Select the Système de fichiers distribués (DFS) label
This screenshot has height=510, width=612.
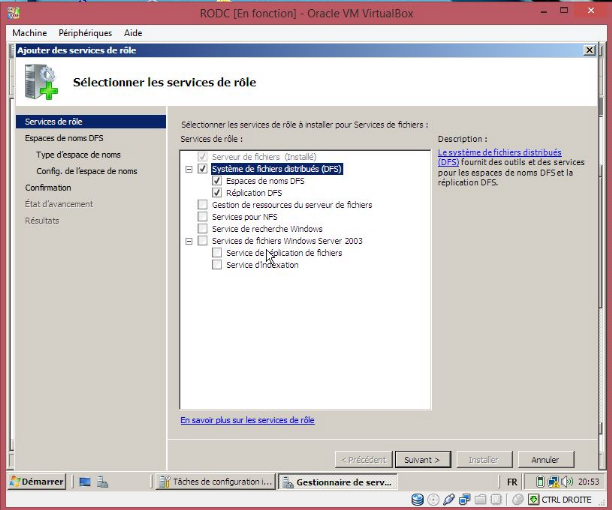point(277,169)
